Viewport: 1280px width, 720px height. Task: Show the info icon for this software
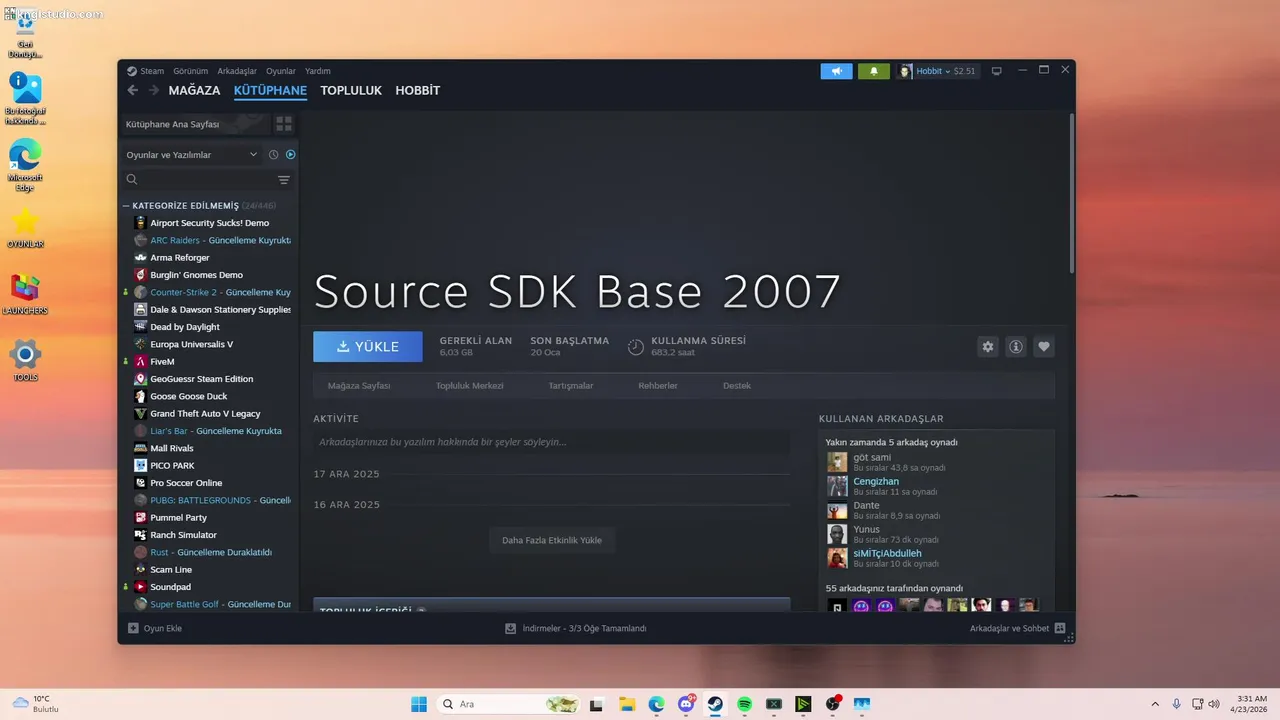pos(1016,347)
